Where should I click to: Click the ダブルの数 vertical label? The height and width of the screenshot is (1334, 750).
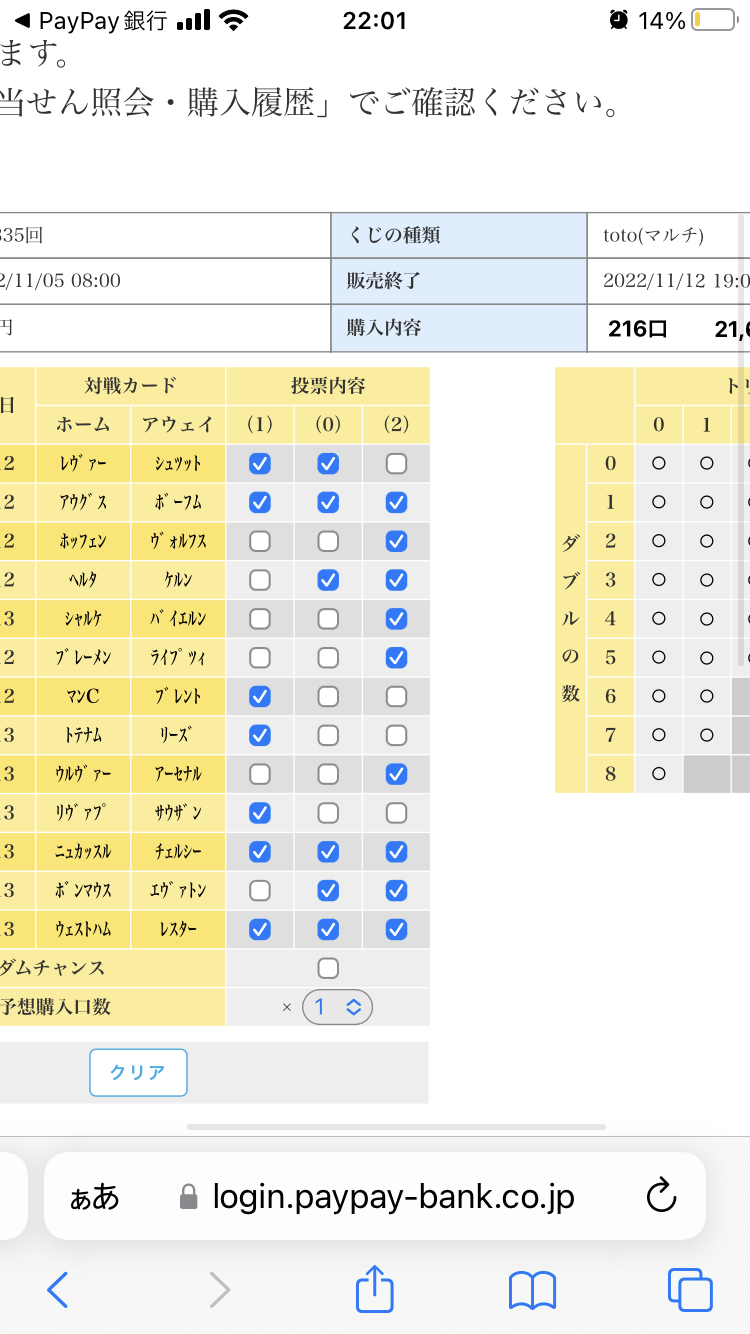pos(571,618)
